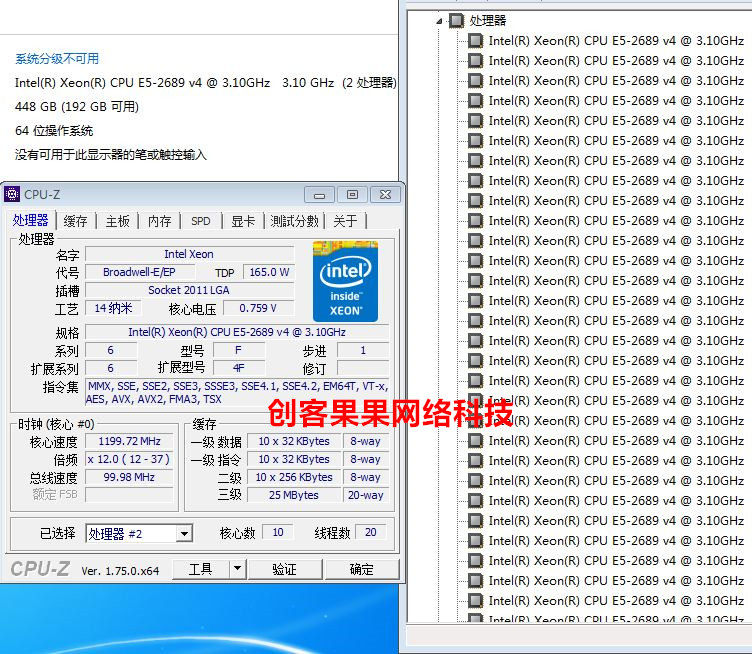The width and height of the screenshot is (752, 654).
Task: Click the 工具 button
Action: click(201, 569)
